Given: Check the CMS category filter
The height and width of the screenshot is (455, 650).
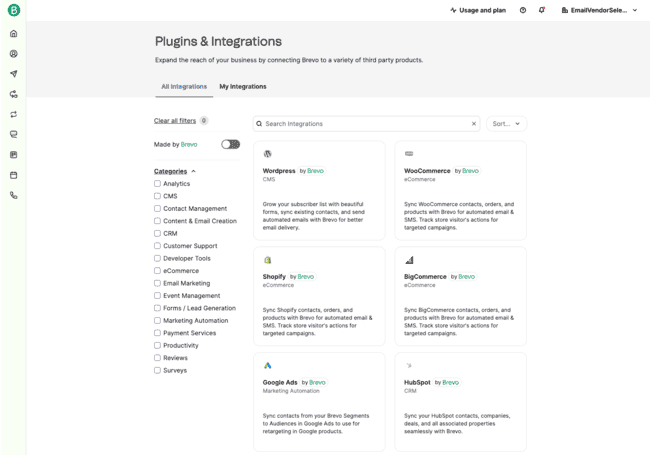Looking at the screenshot, I should tap(157, 196).
